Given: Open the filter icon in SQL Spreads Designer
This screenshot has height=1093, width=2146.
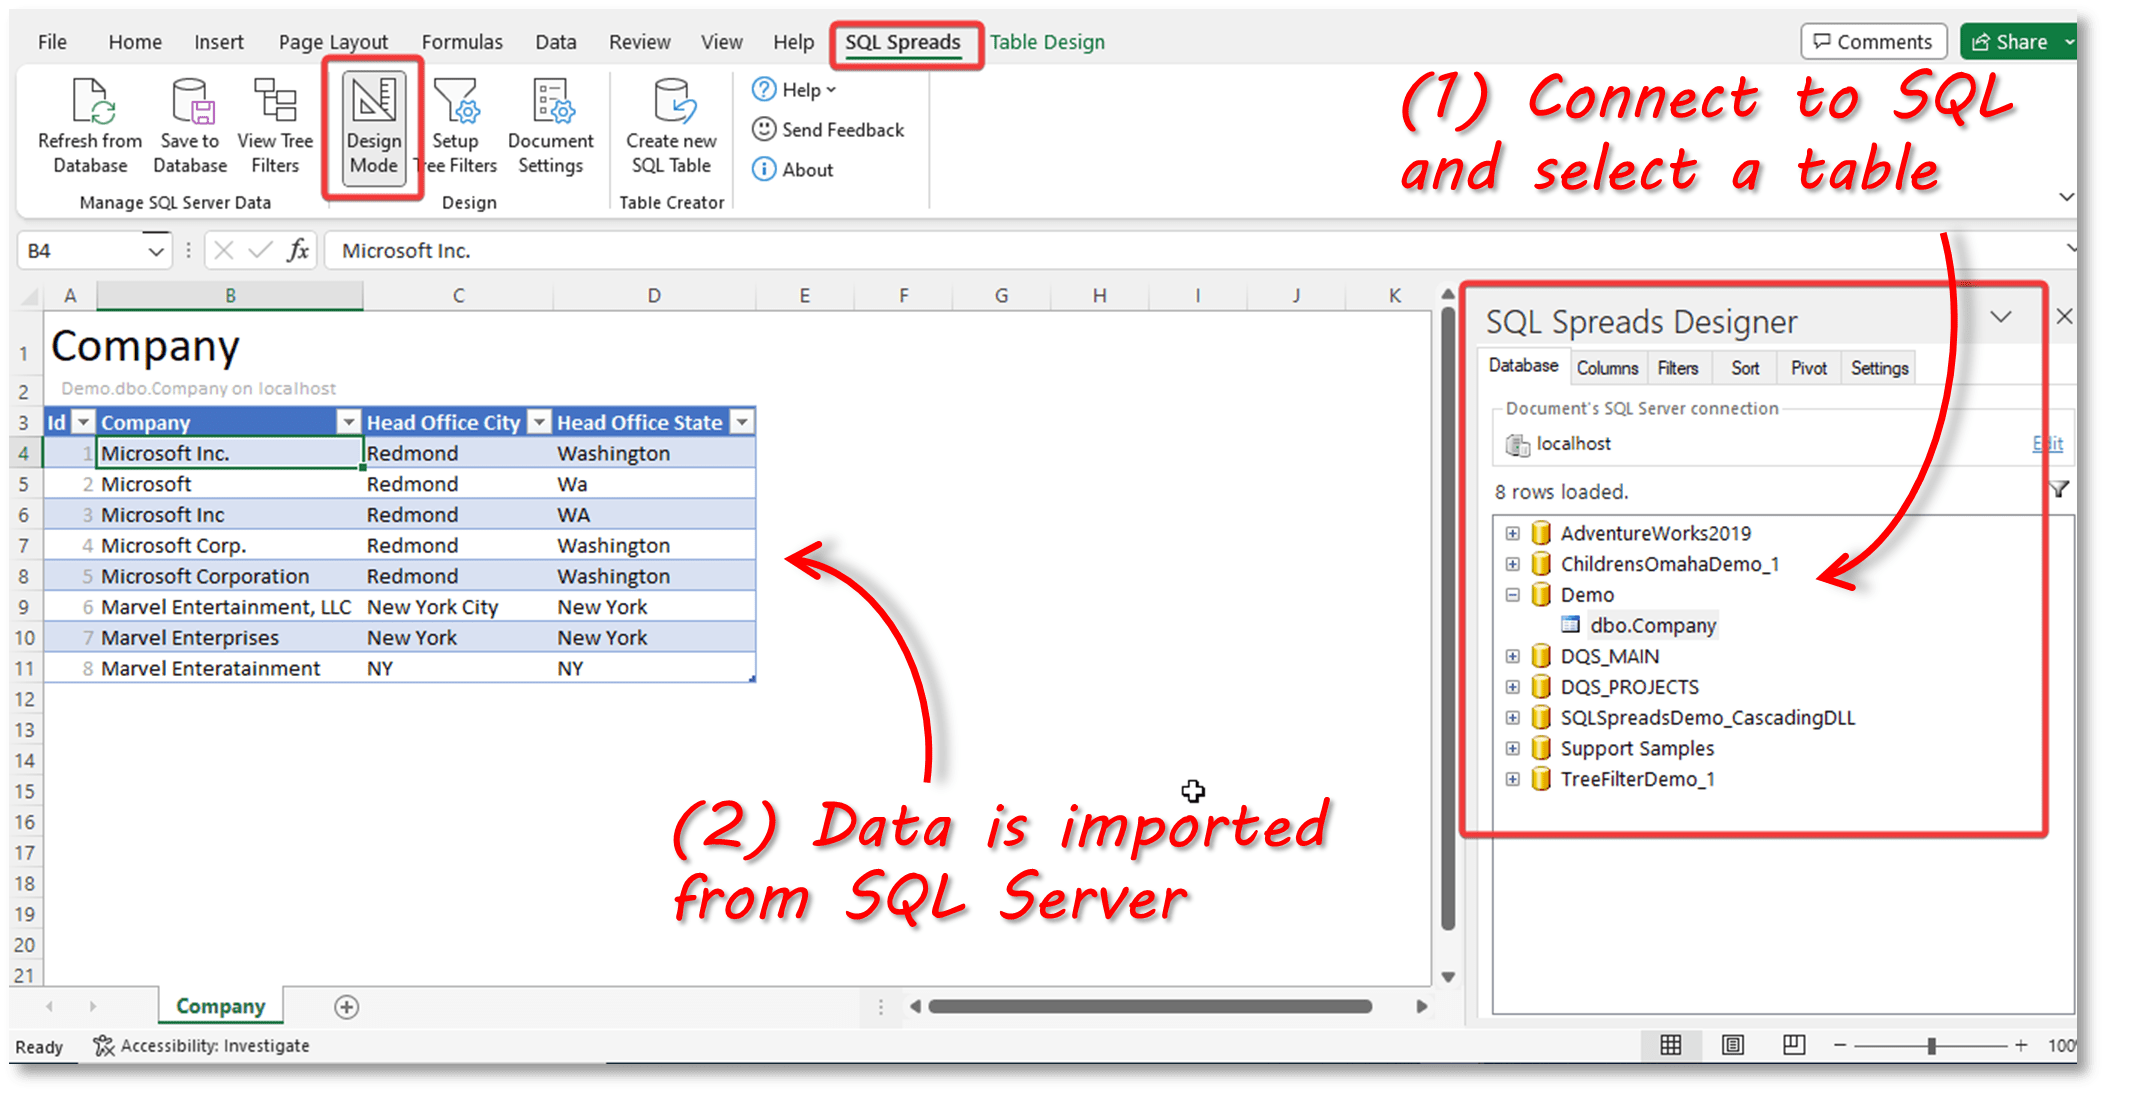Looking at the screenshot, I should pyautogui.click(x=2059, y=490).
